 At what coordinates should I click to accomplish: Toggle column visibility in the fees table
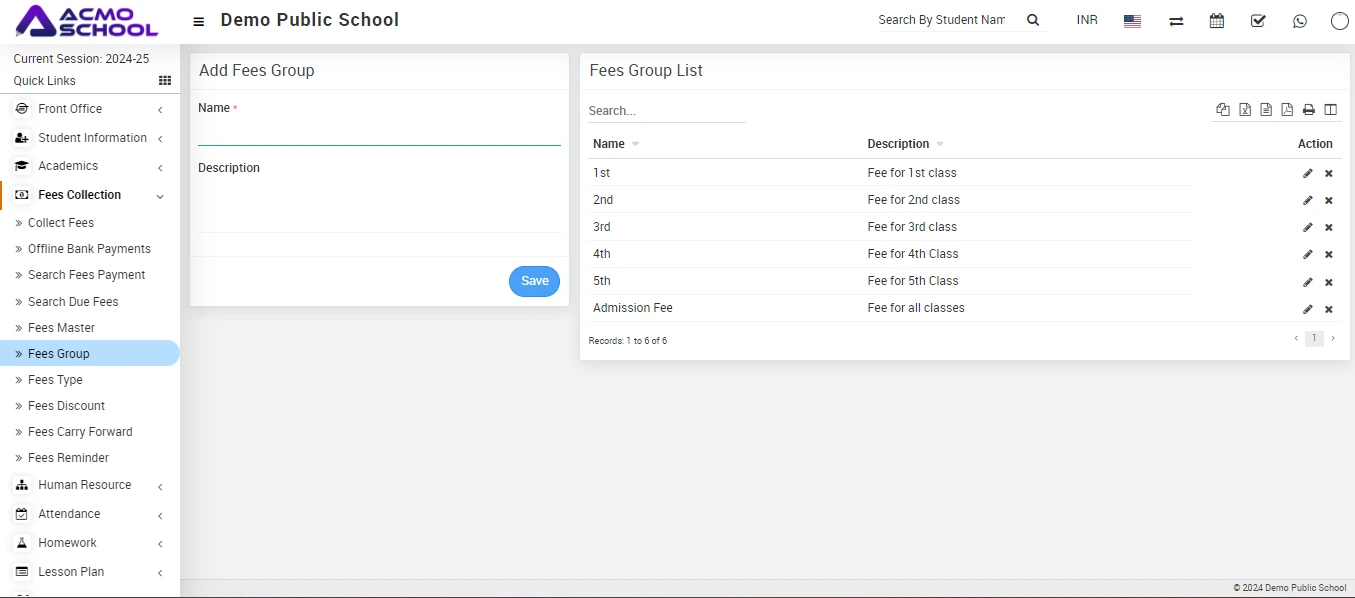click(1330, 110)
